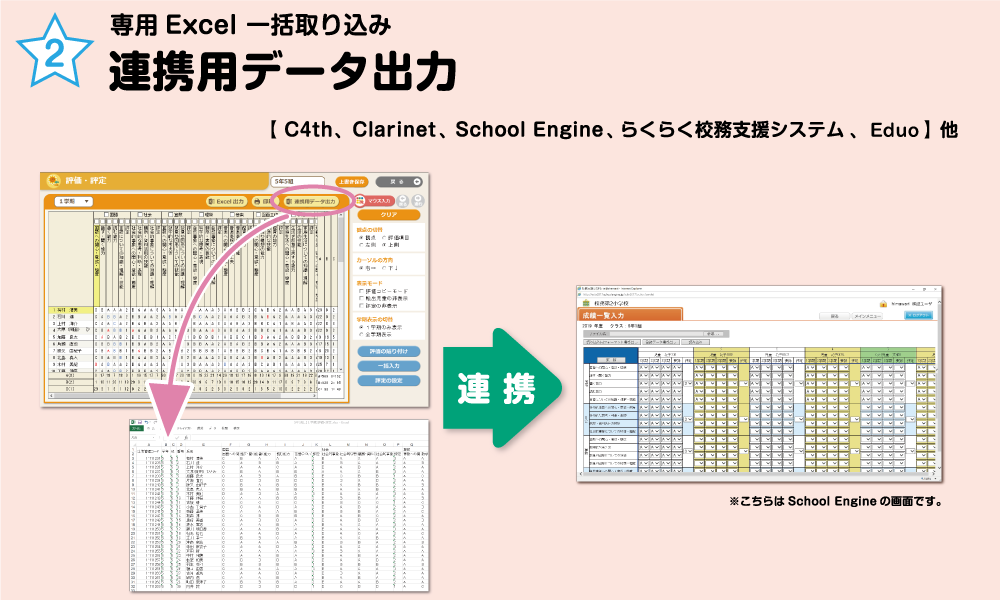Select the 下↓ cursor direction radio
This screenshot has width=1000, height=600.
[384, 268]
